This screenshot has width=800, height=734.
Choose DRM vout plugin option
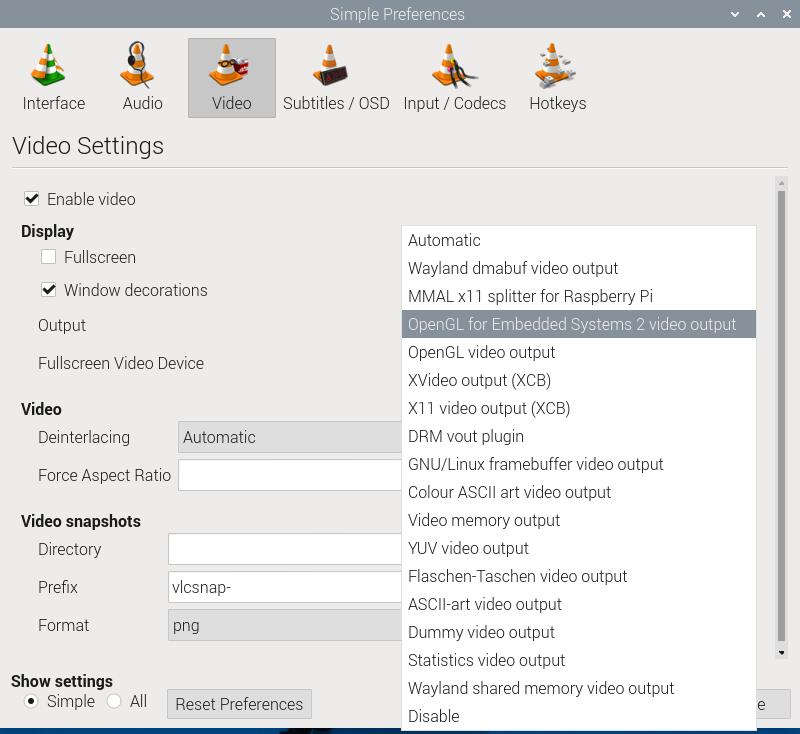tap(579, 437)
